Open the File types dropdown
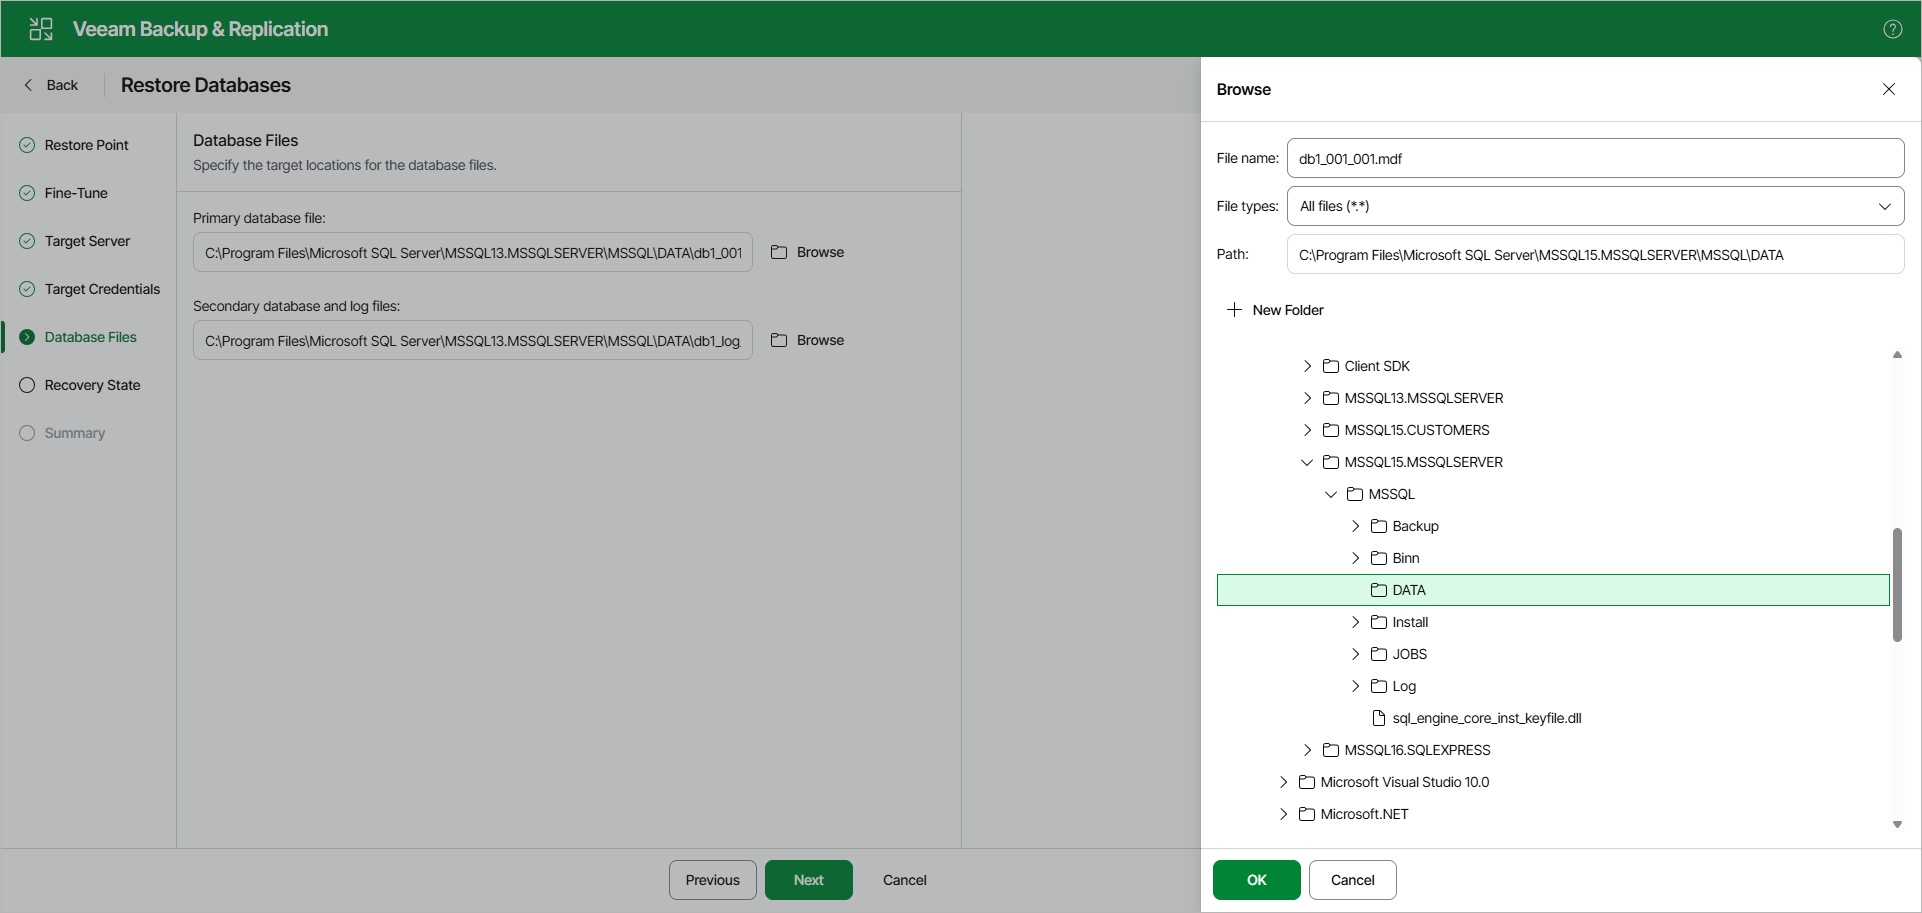Viewport: 1922px width, 913px height. point(1595,206)
